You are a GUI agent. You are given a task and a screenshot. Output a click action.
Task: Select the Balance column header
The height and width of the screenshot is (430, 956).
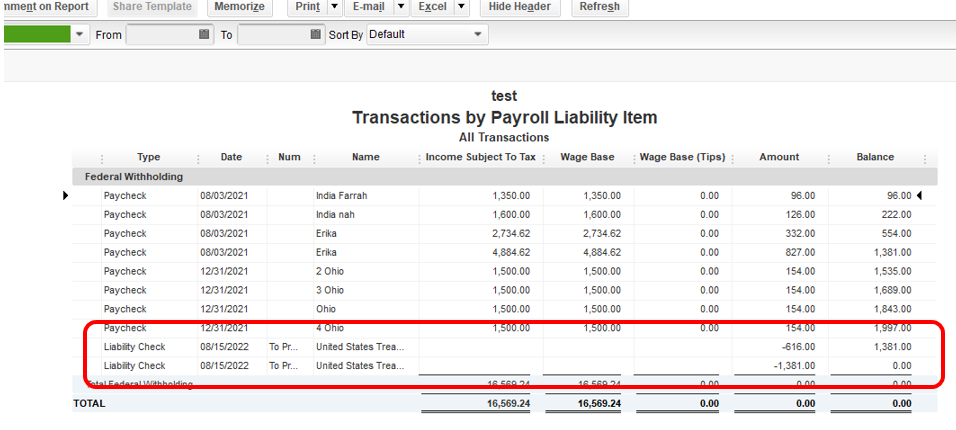pyautogui.click(x=875, y=157)
